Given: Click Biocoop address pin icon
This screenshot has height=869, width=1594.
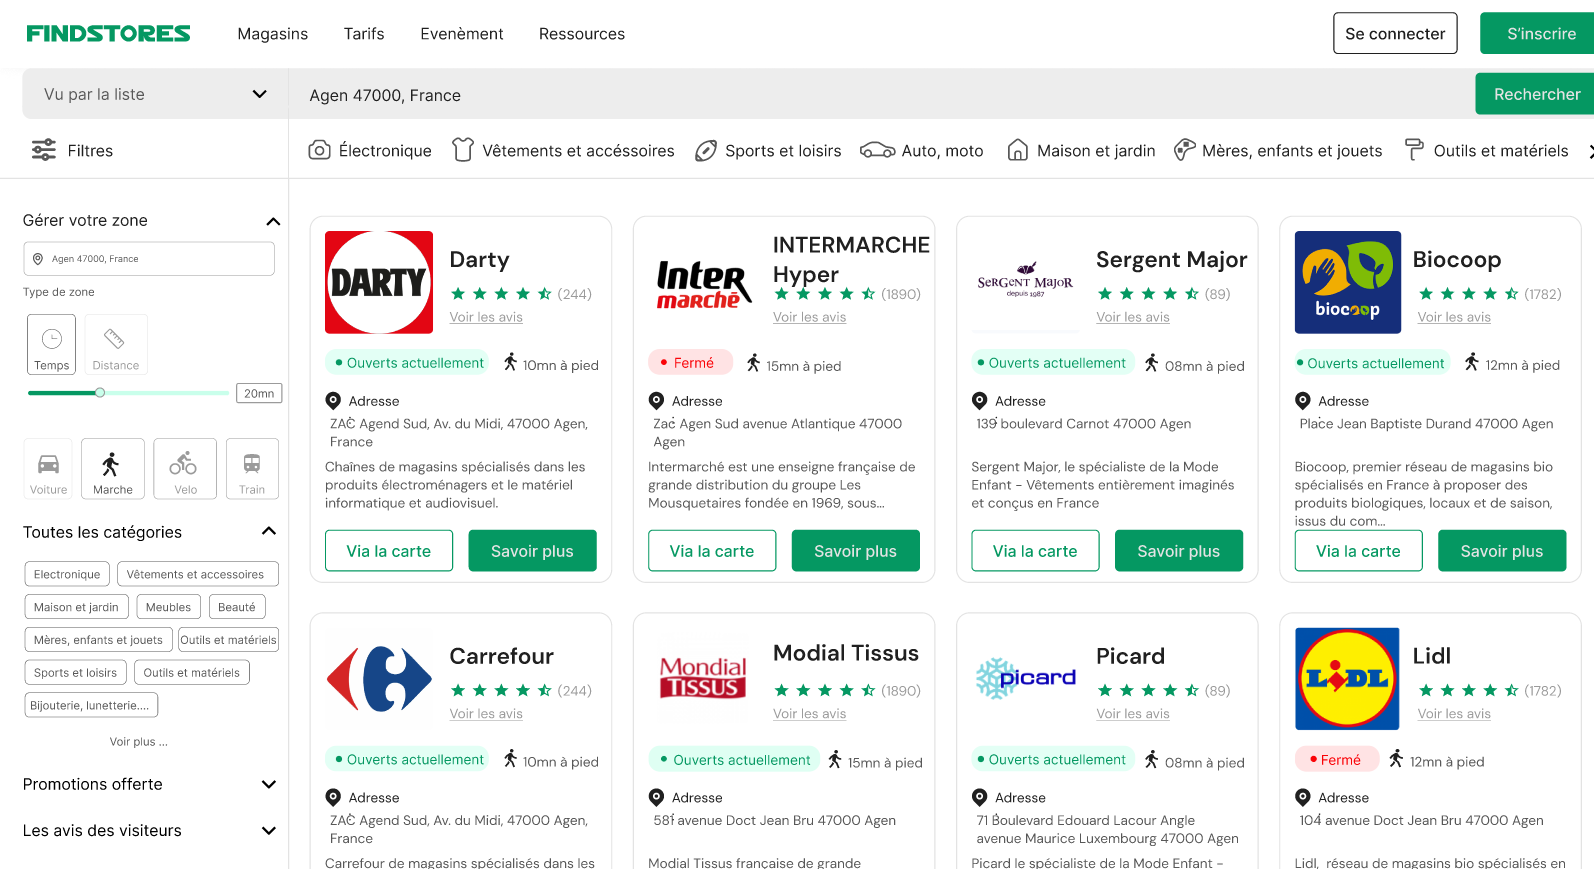Looking at the screenshot, I should (1302, 401).
